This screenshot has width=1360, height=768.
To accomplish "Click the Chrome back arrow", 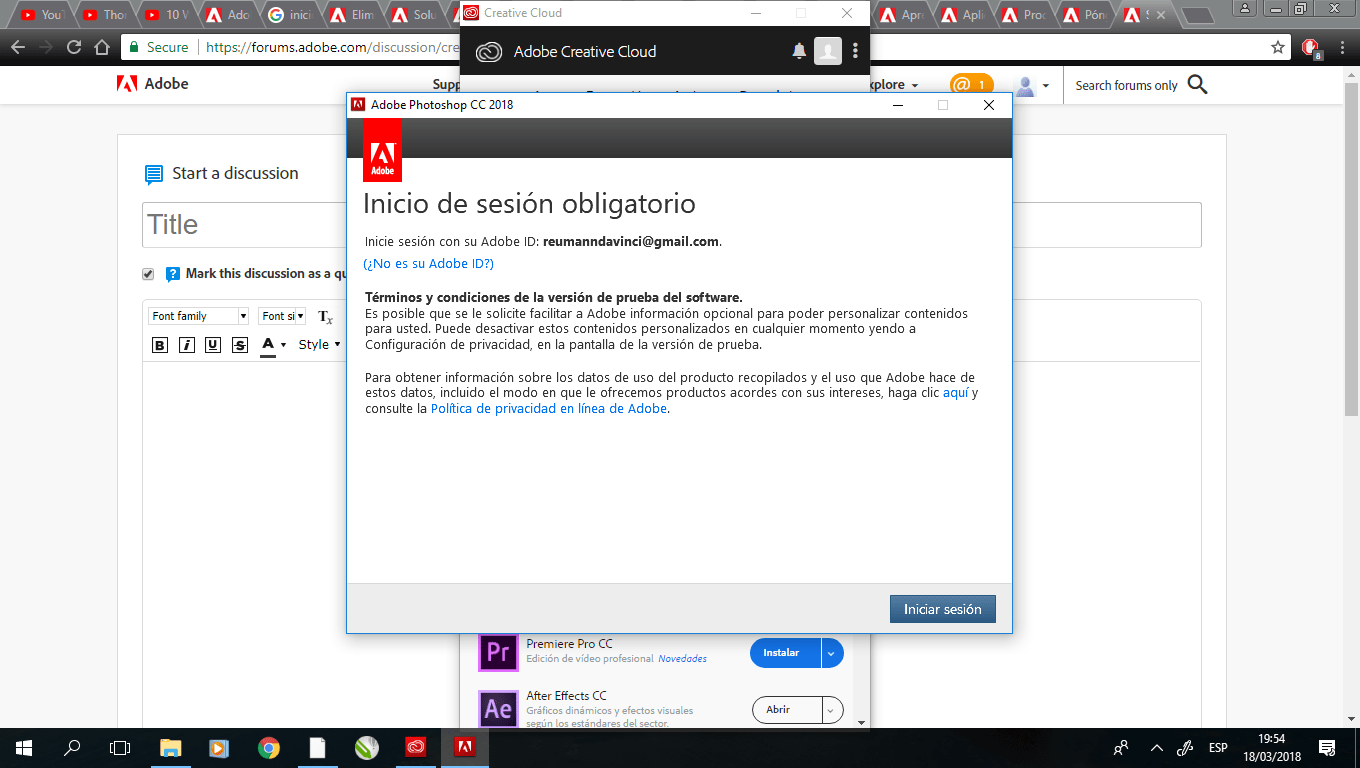I will click(x=18, y=47).
